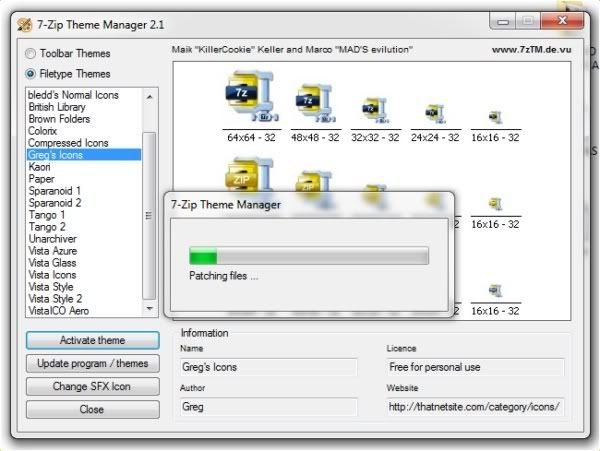Click theme list scroll down arrow

coord(150,308)
